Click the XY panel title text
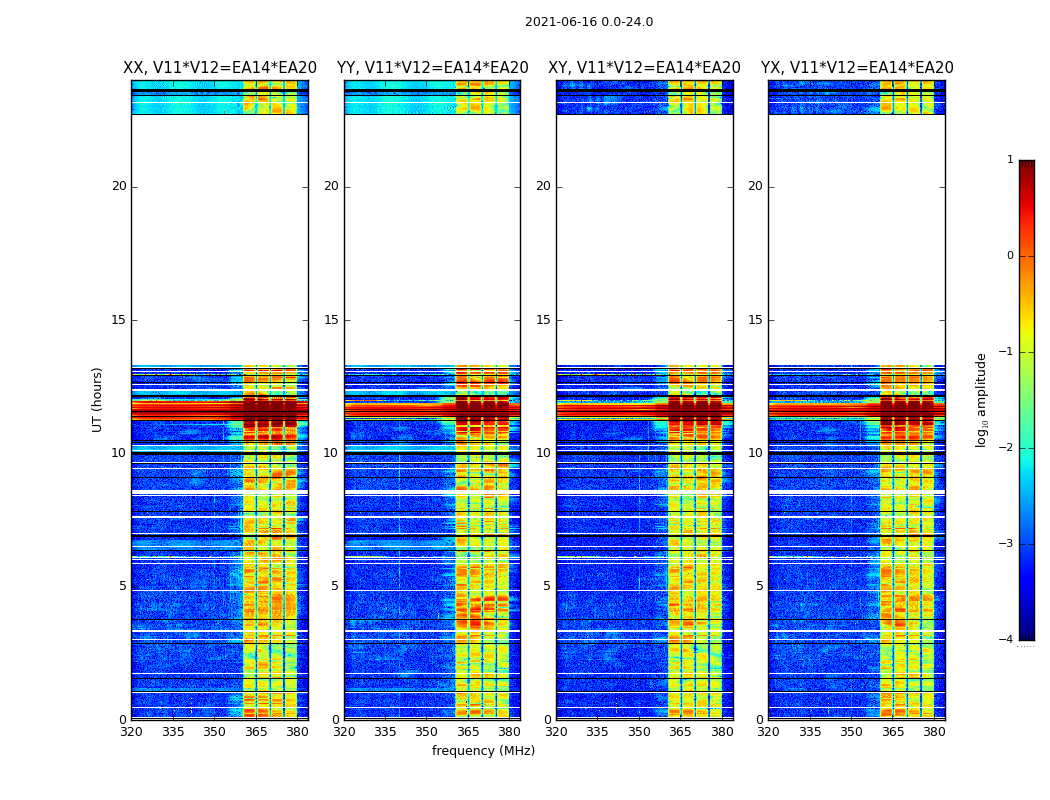 (644, 68)
